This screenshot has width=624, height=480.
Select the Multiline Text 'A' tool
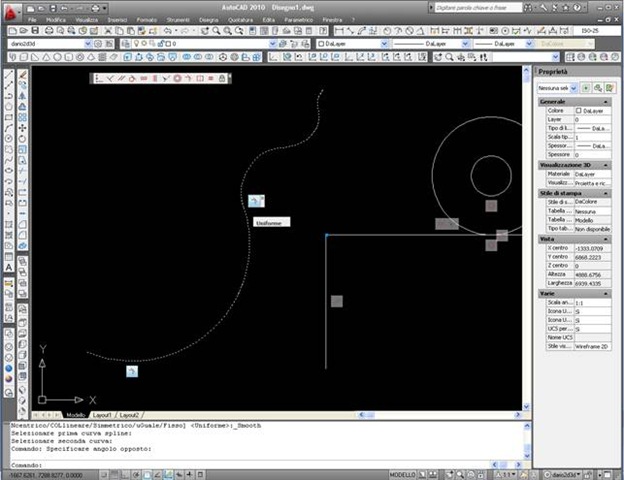(x=9, y=267)
